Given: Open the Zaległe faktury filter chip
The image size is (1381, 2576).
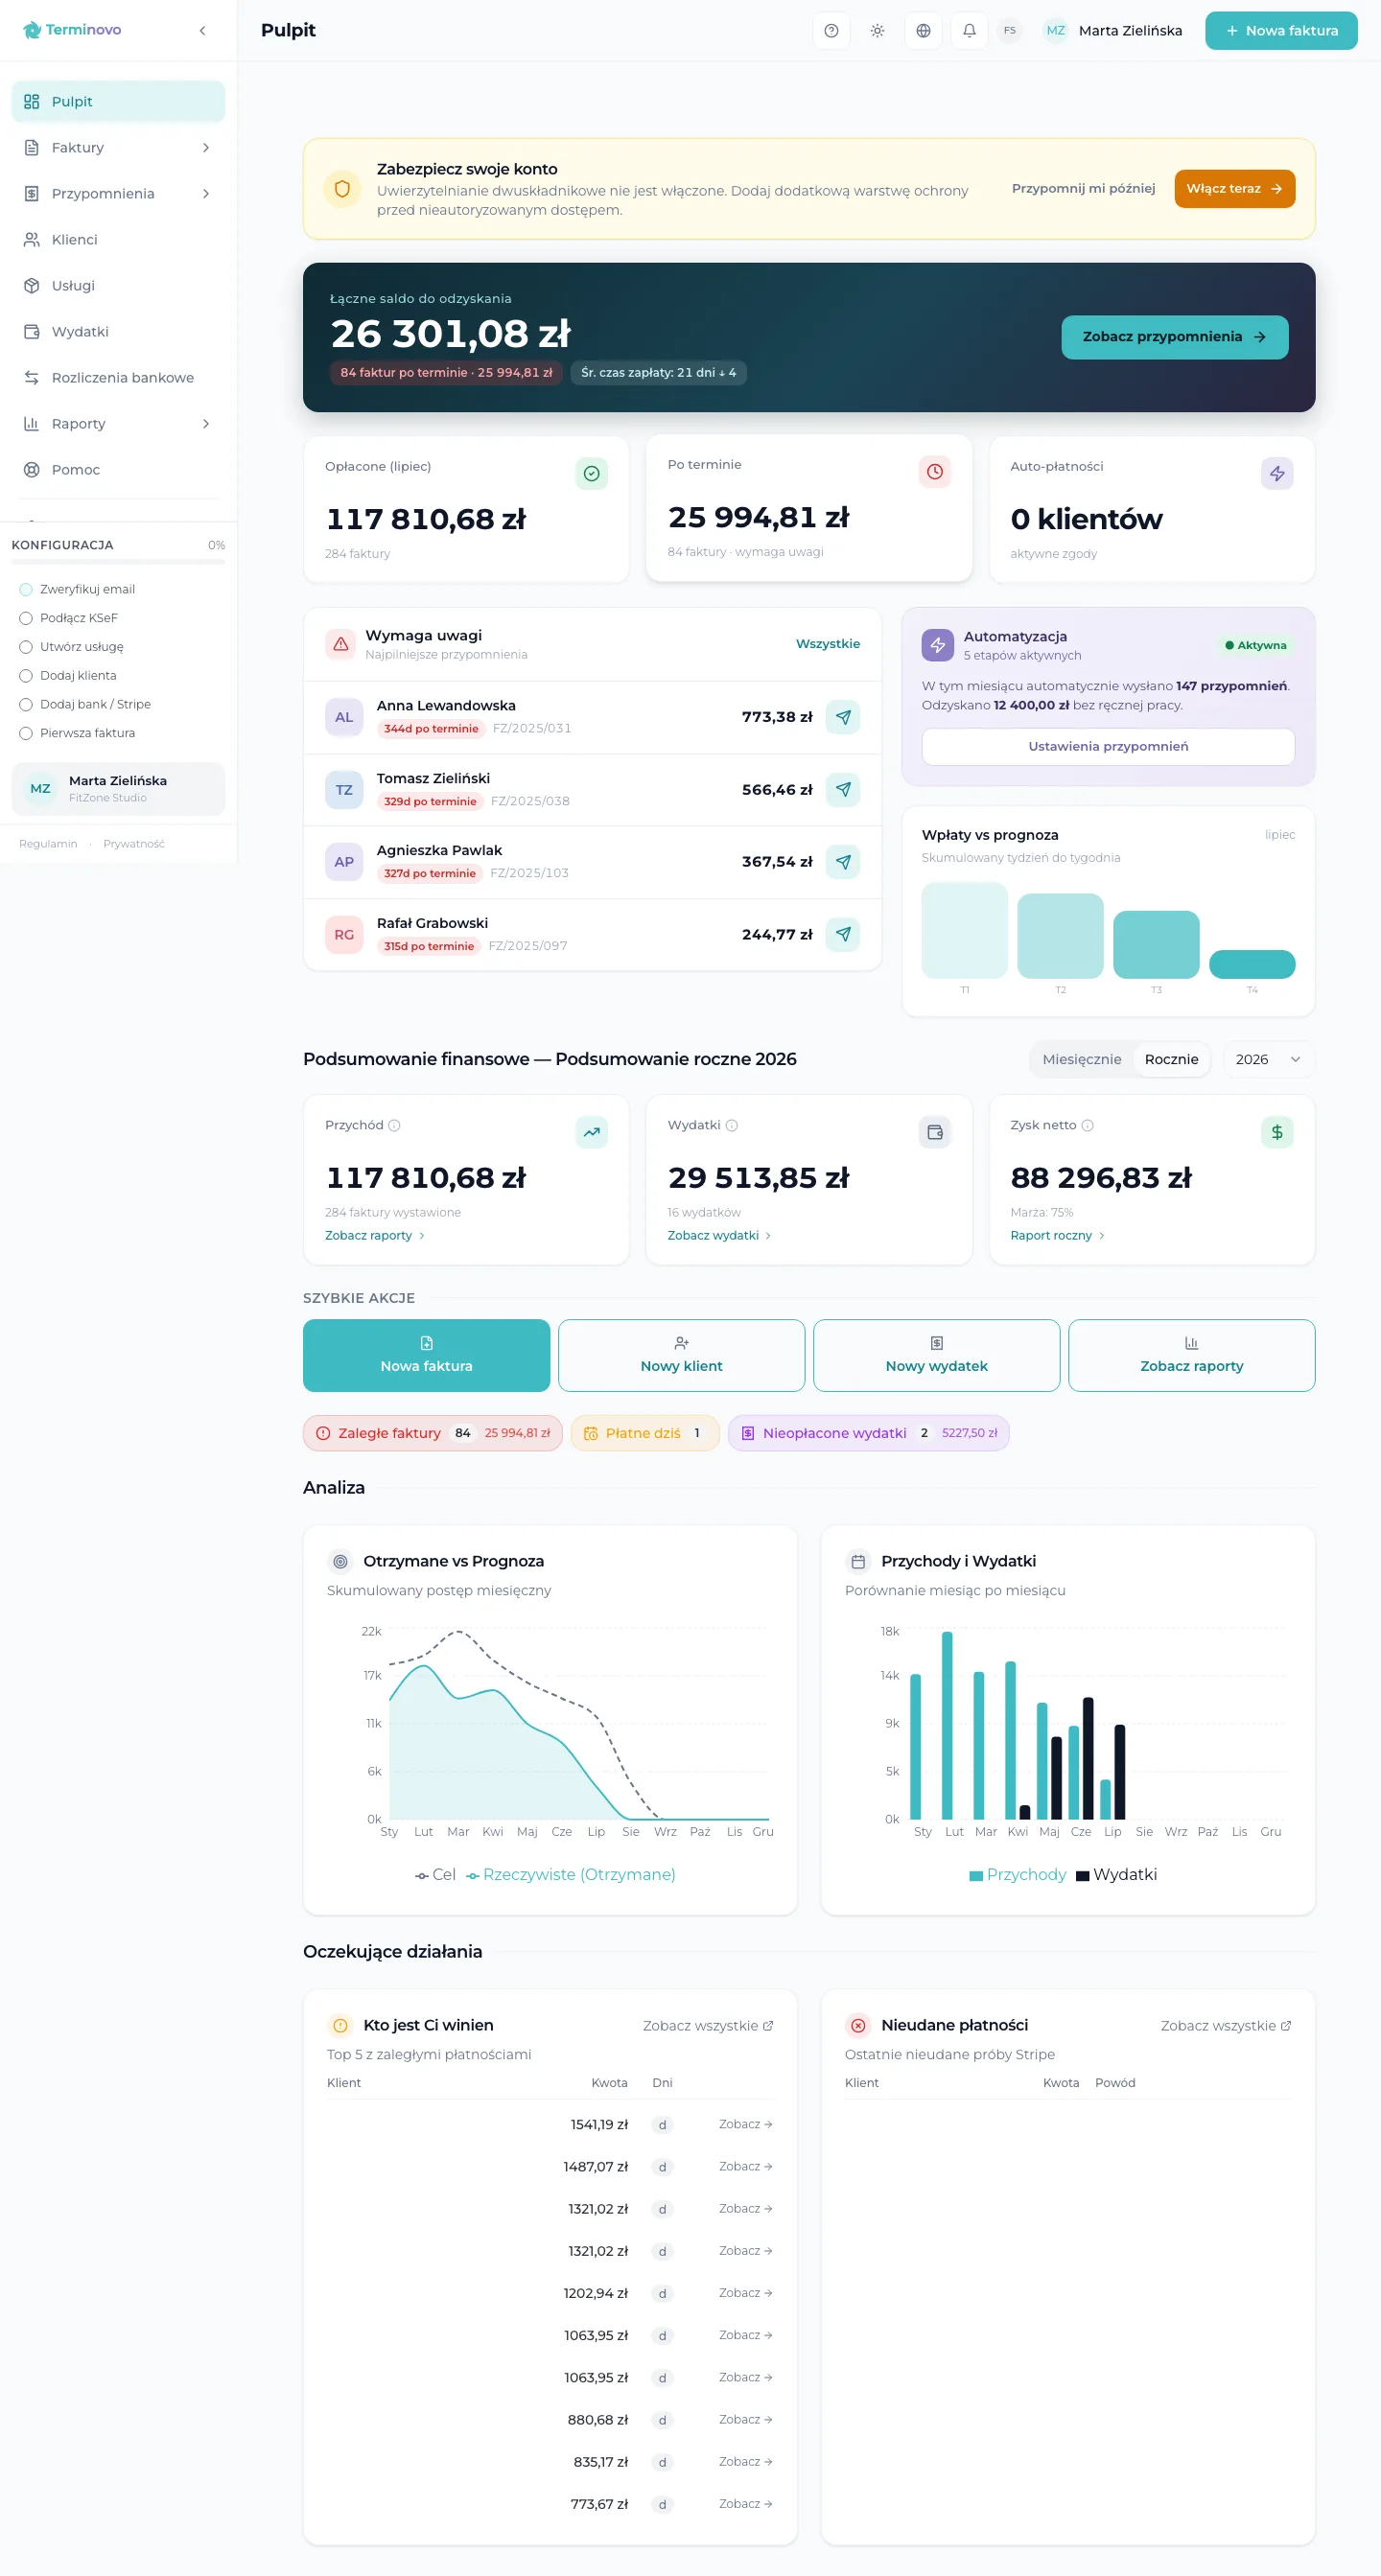Looking at the screenshot, I should pos(433,1433).
